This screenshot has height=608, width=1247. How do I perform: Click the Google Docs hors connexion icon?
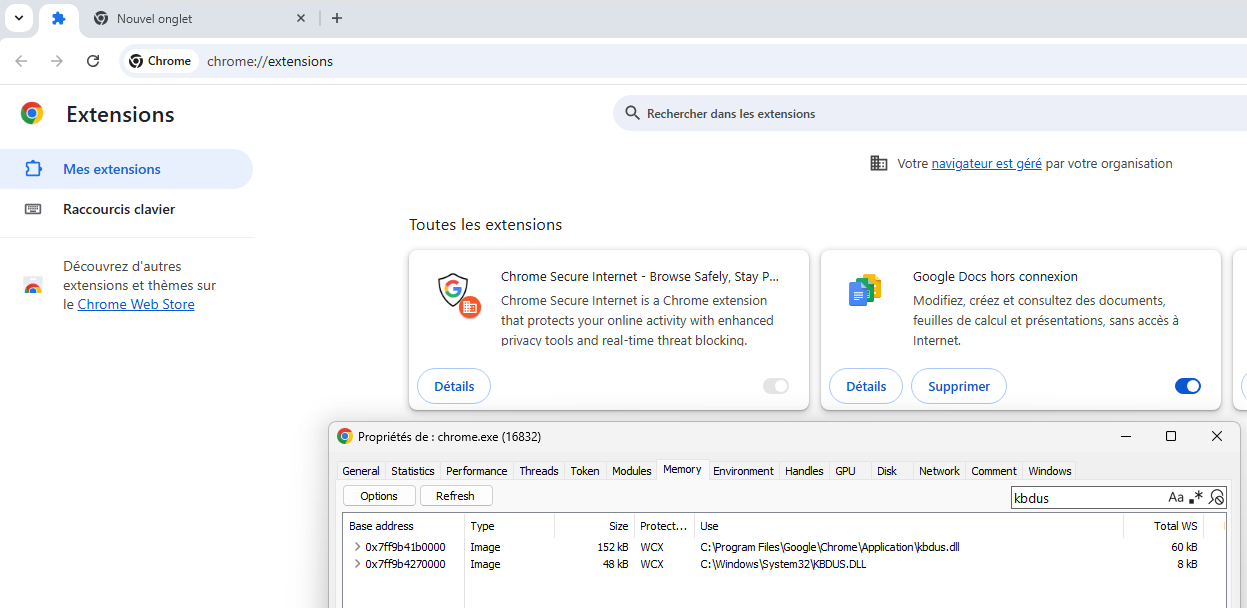tap(865, 290)
